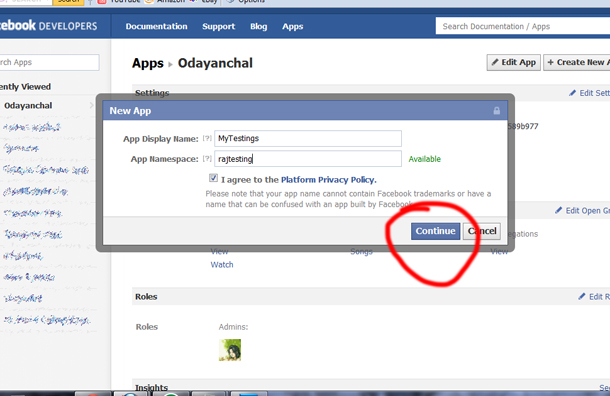Open the Platform Privacy Policy link
Viewport: 610px width, 396px height.
pyautogui.click(x=328, y=180)
